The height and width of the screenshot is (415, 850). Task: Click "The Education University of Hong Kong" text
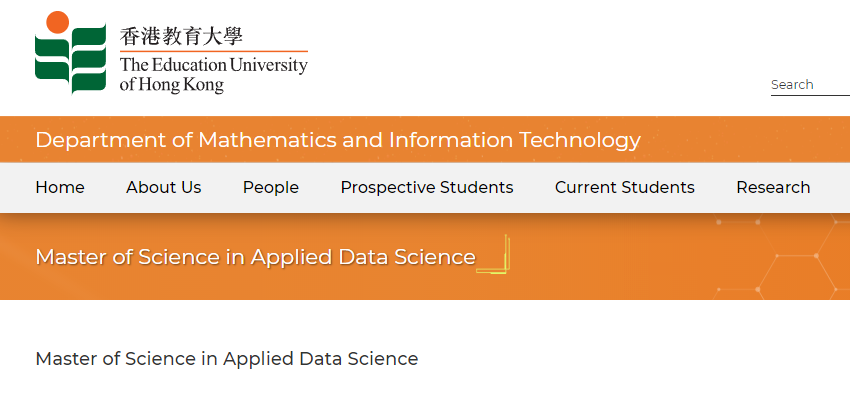pos(213,75)
